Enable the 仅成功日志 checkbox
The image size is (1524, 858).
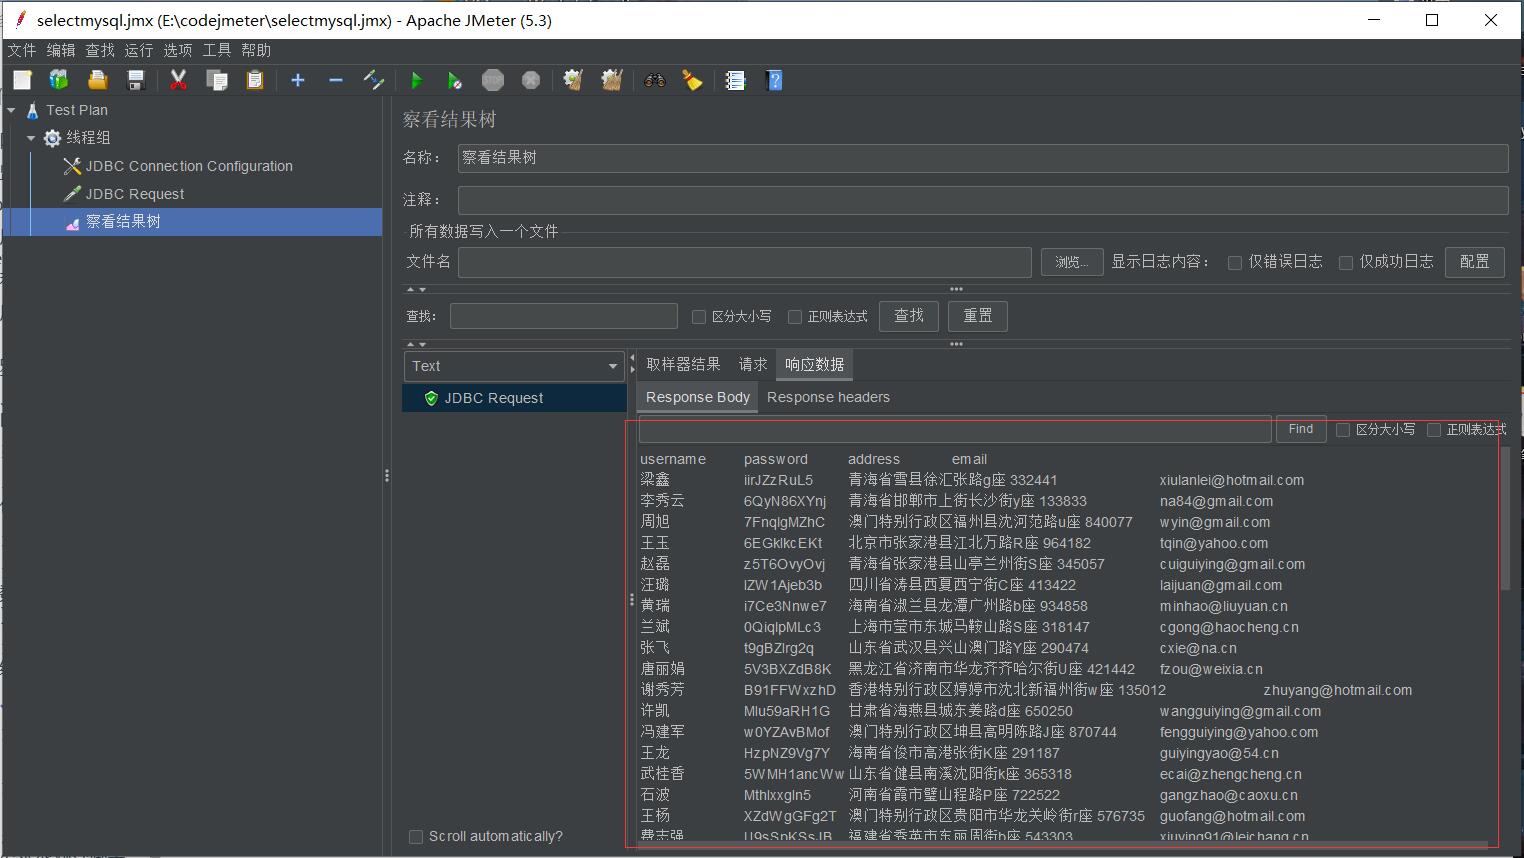pos(1346,262)
